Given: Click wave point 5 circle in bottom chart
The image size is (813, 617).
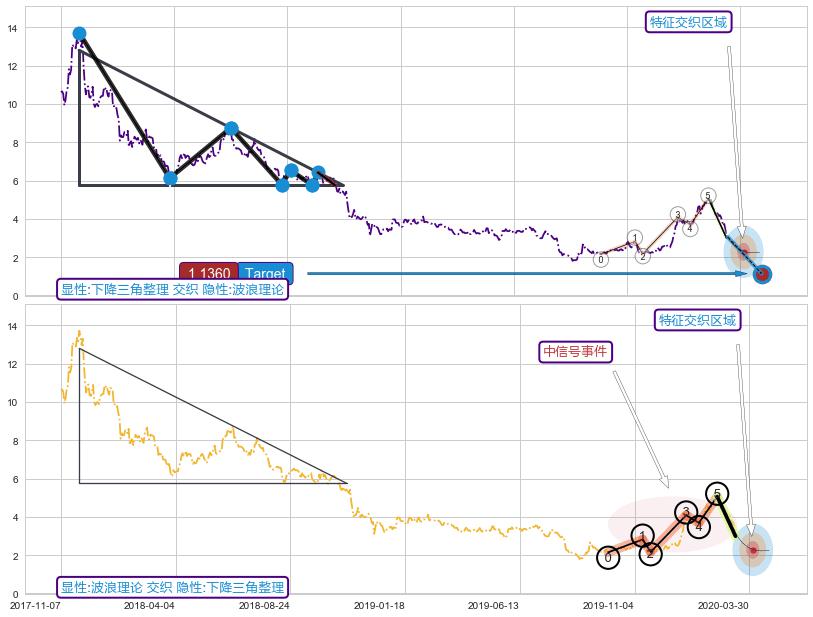Looking at the screenshot, I should click(x=717, y=493).
